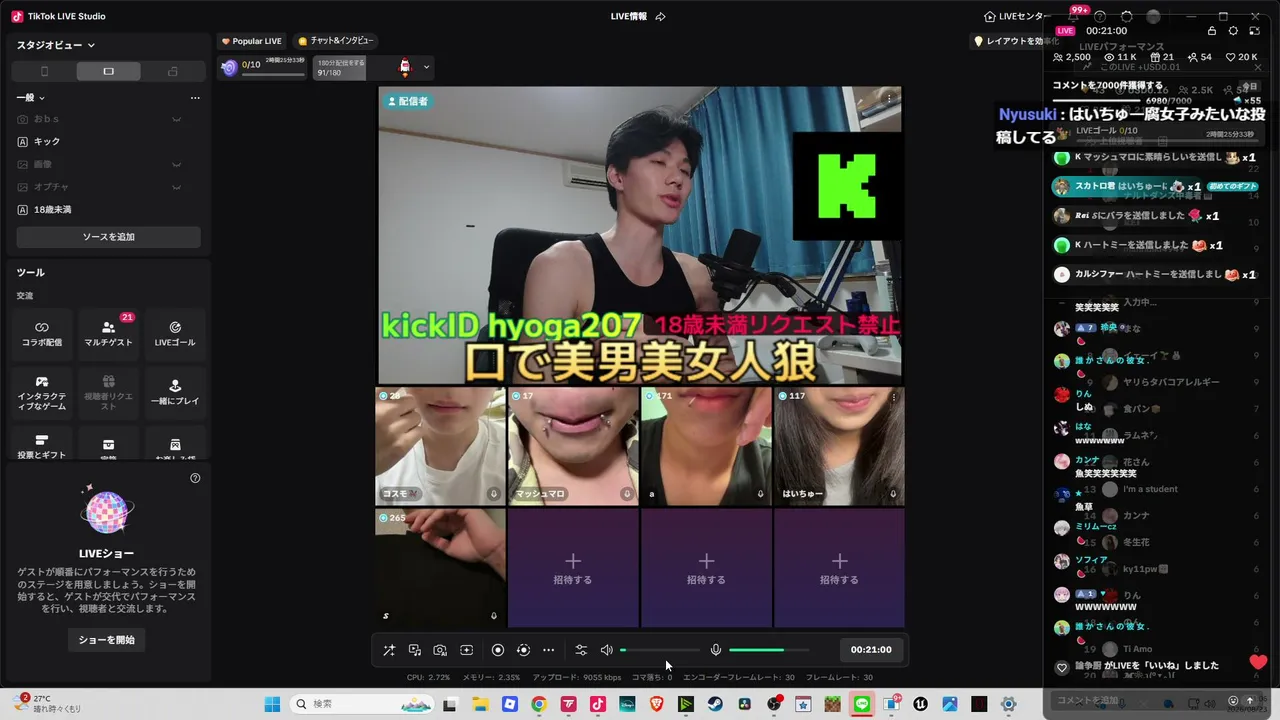Open three-dot menu on host video

[889, 99]
